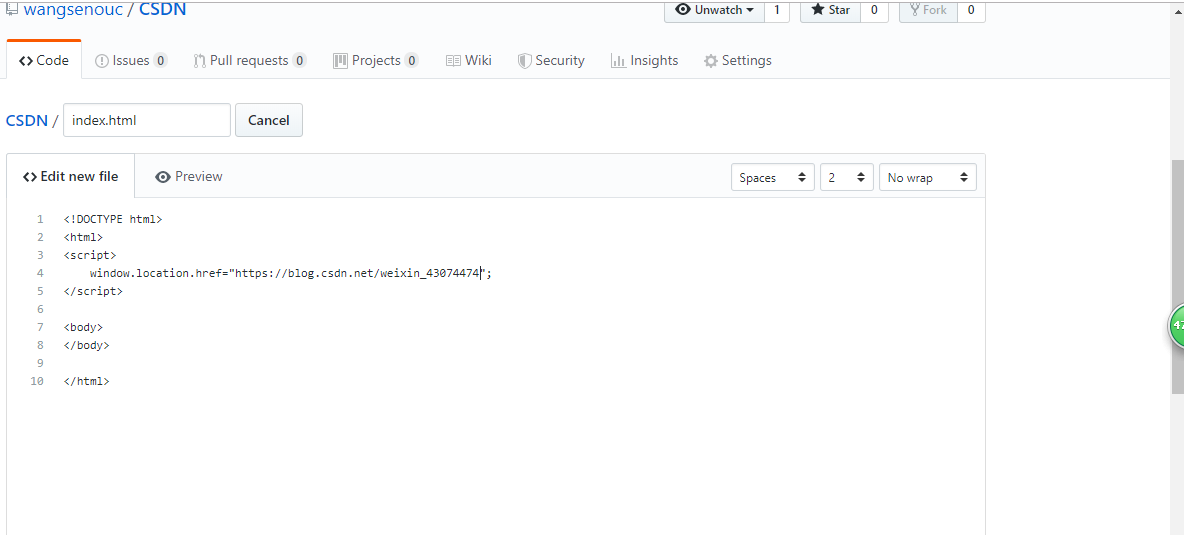This screenshot has height=535, width=1184.
Task: Switch to the Code tab
Action: [x=44, y=60]
